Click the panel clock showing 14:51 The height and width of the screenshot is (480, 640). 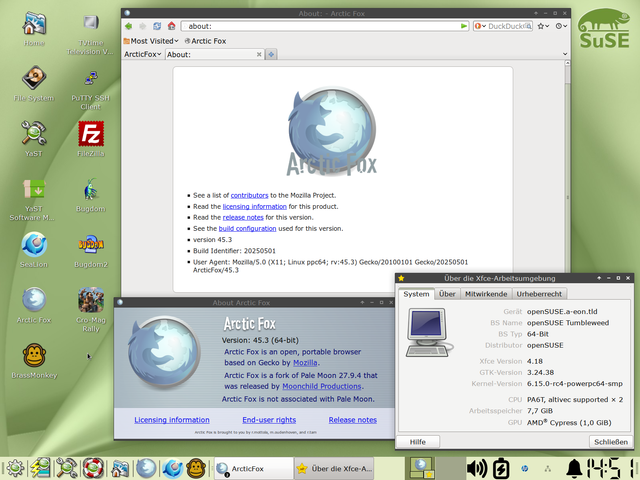tap(611, 468)
